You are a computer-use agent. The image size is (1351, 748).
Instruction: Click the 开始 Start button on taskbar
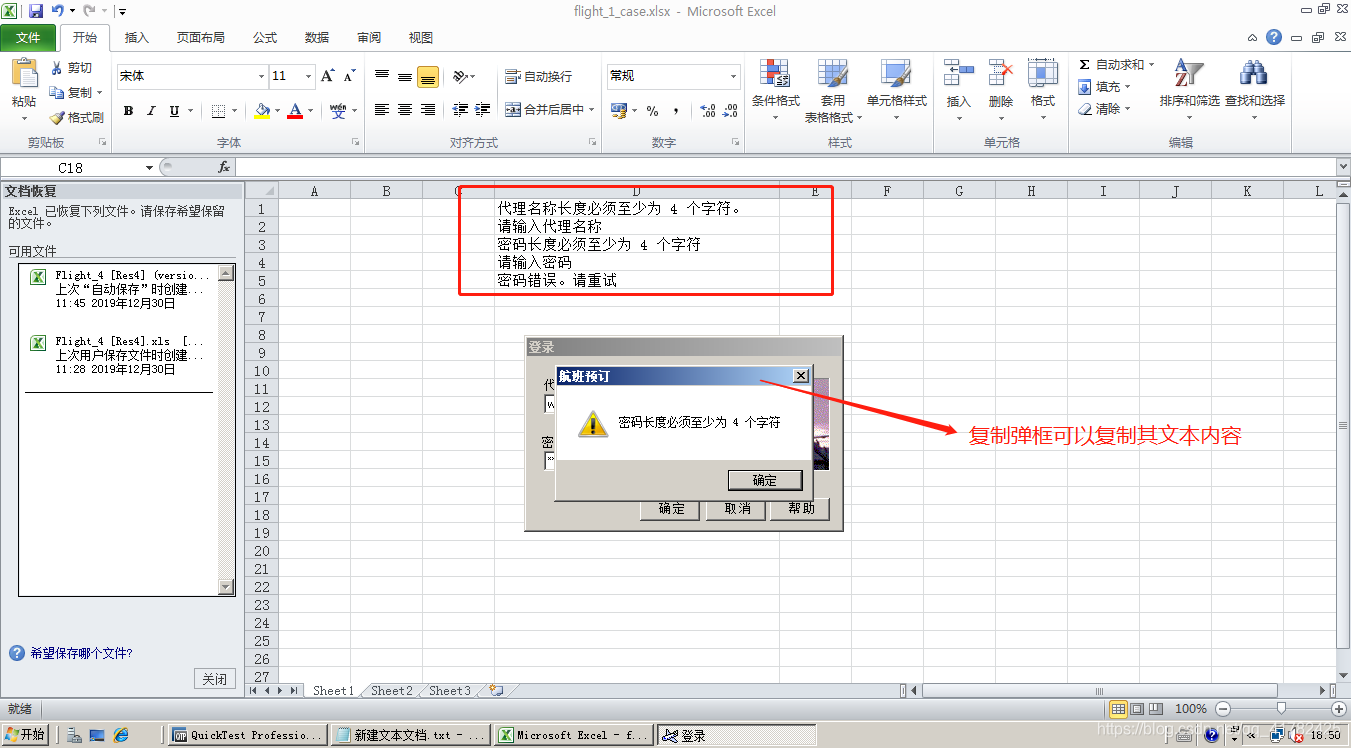(x=26, y=735)
